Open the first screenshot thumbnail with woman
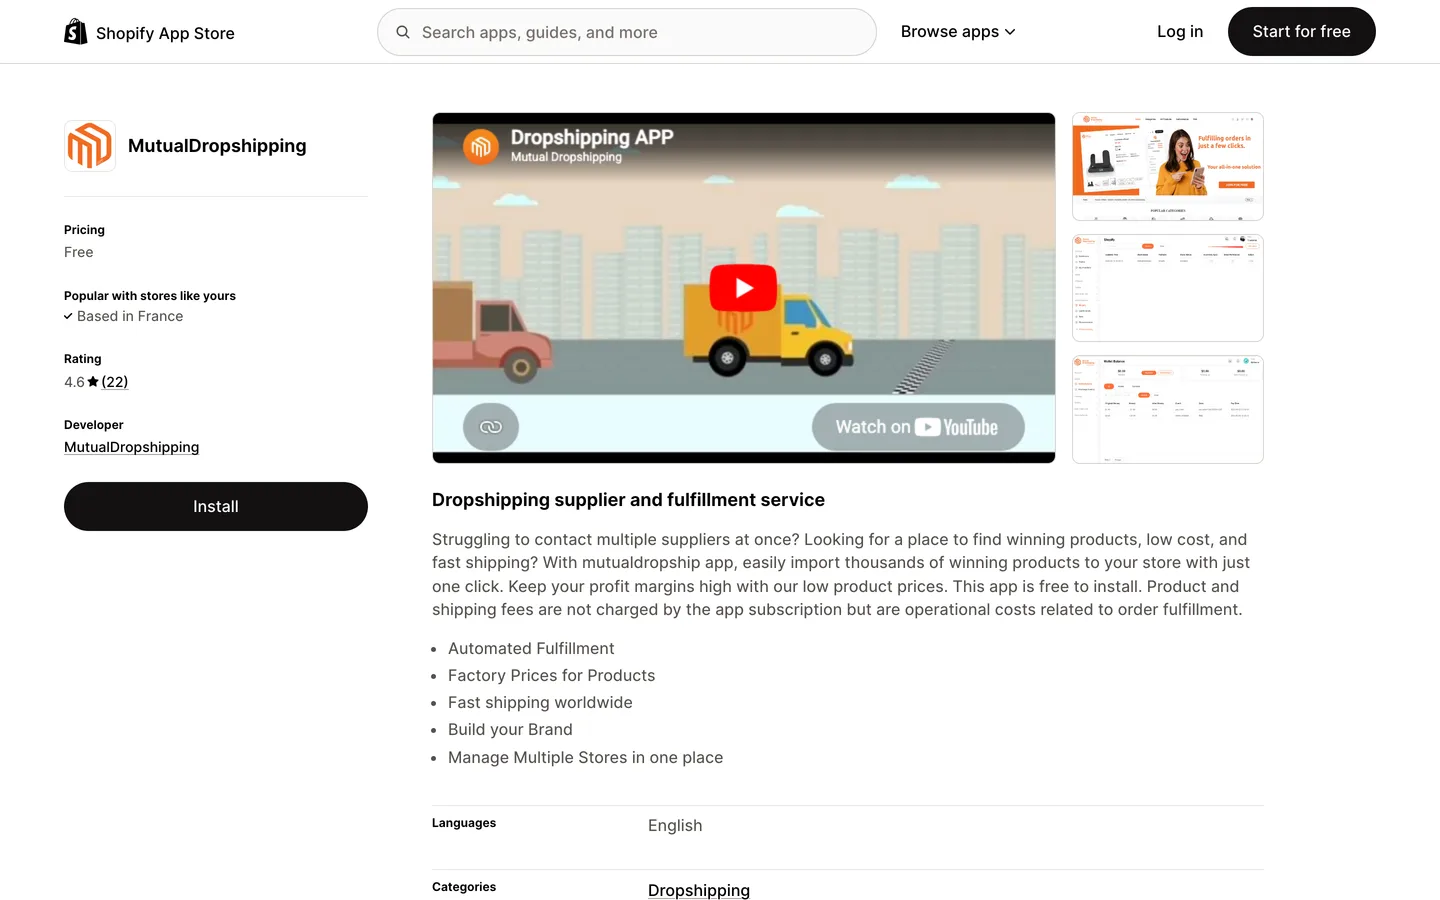1440x900 pixels. 1168,166
